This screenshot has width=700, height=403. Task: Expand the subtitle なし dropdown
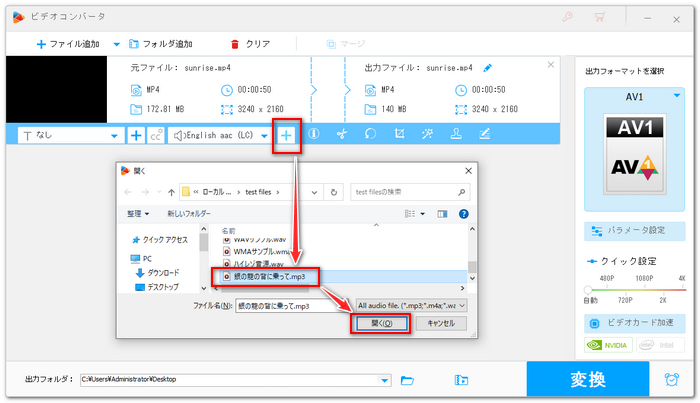[x=115, y=135]
